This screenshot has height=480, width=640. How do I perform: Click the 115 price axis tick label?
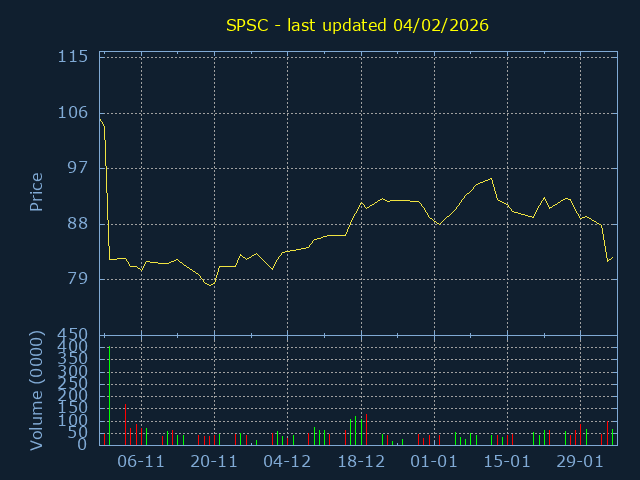(x=72, y=57)
